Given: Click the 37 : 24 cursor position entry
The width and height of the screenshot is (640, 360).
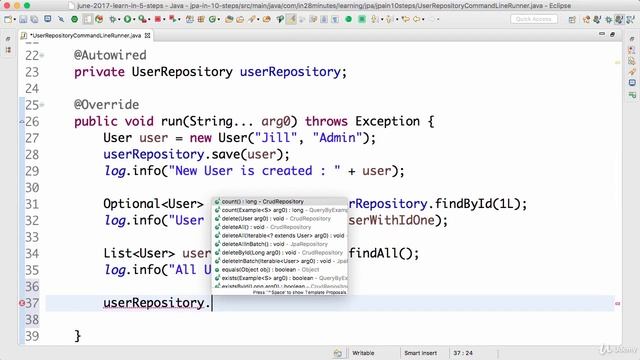Looking at the screenshot, I should coord(463,353).
